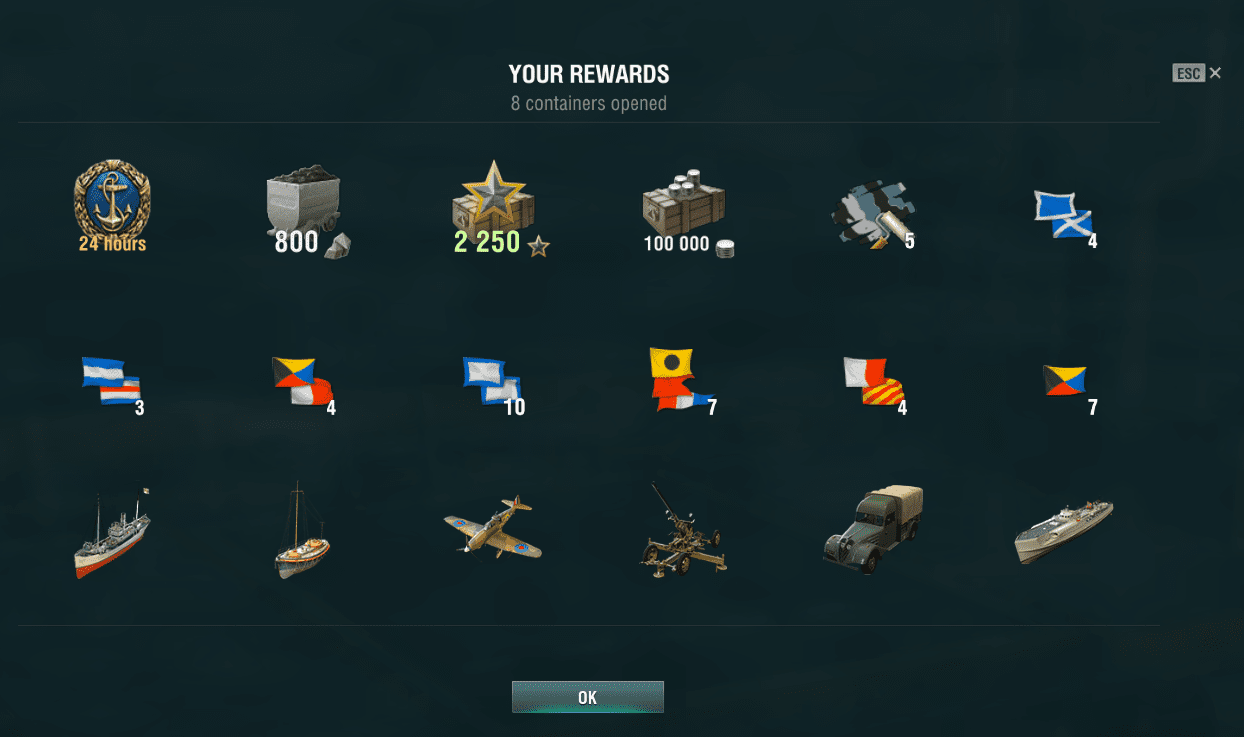
Task: Select the canvas-covered military truck
Action: coord(873,530)
